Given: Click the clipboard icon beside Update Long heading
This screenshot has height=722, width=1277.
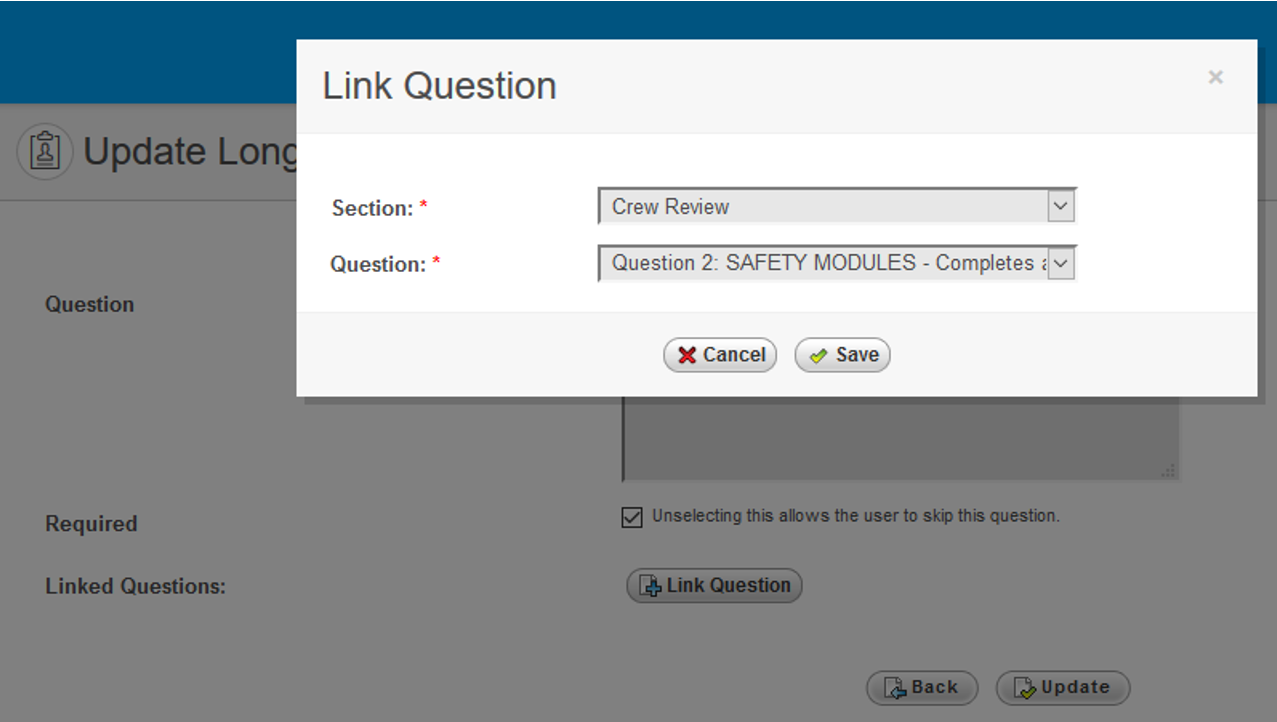Looking at the screenshot, I should [45, 153].
